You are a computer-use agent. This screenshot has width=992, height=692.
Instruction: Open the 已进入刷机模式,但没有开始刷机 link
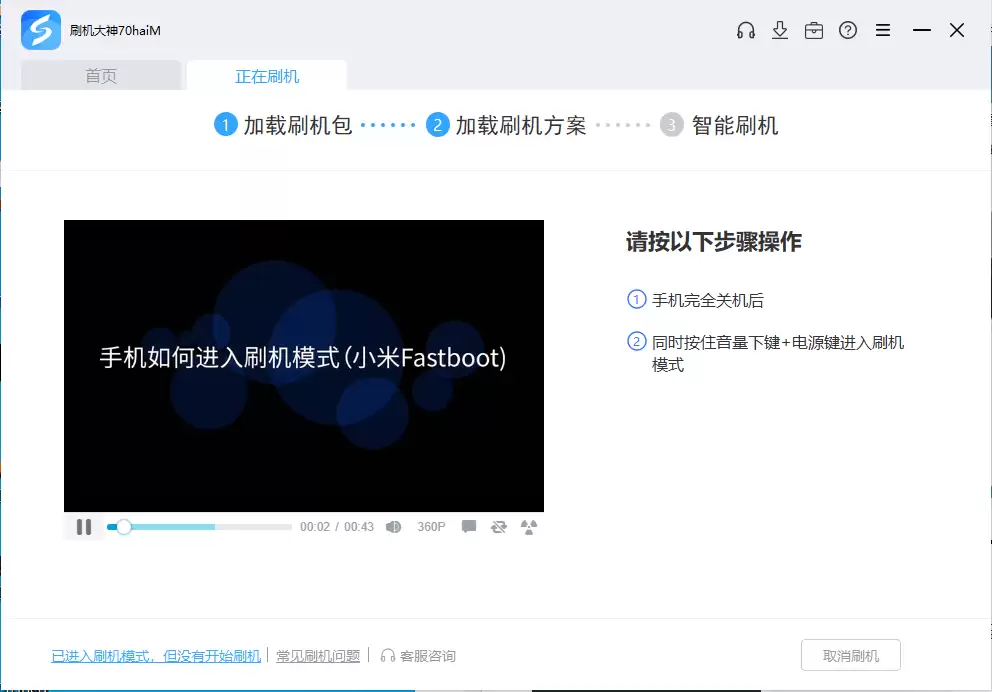[x=156, y=656]
